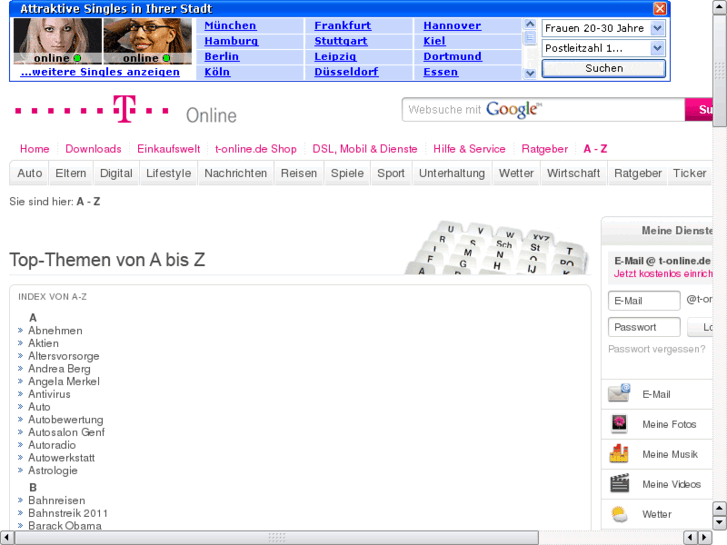Click the Passwort vergessen link

tap(657, 349)
